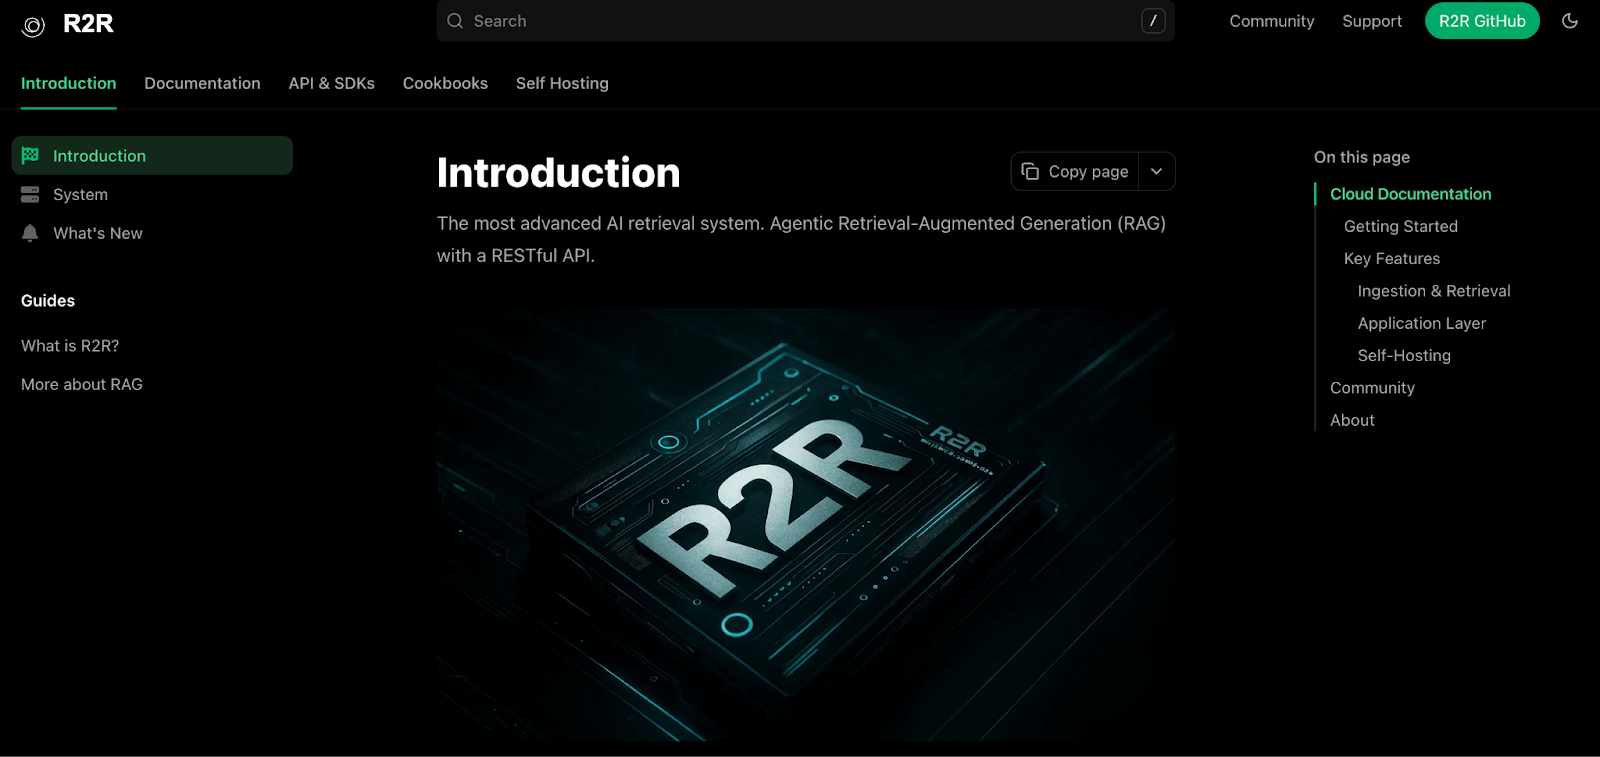Click the R2R spiral logo icon
The width and height of the screenshot is (1600, 757).
pos(33,26)
